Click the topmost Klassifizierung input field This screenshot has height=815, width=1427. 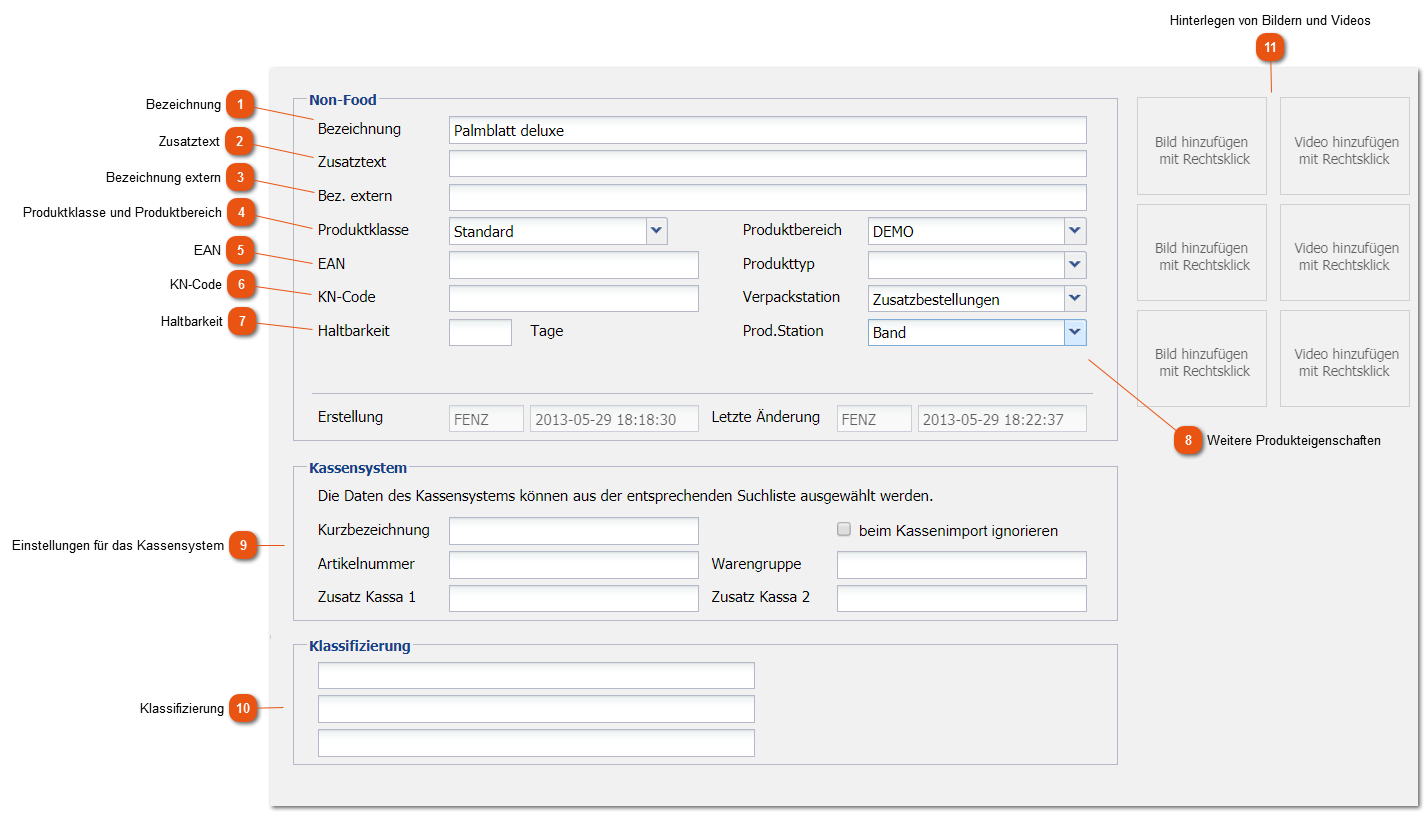tap(536, 675)
